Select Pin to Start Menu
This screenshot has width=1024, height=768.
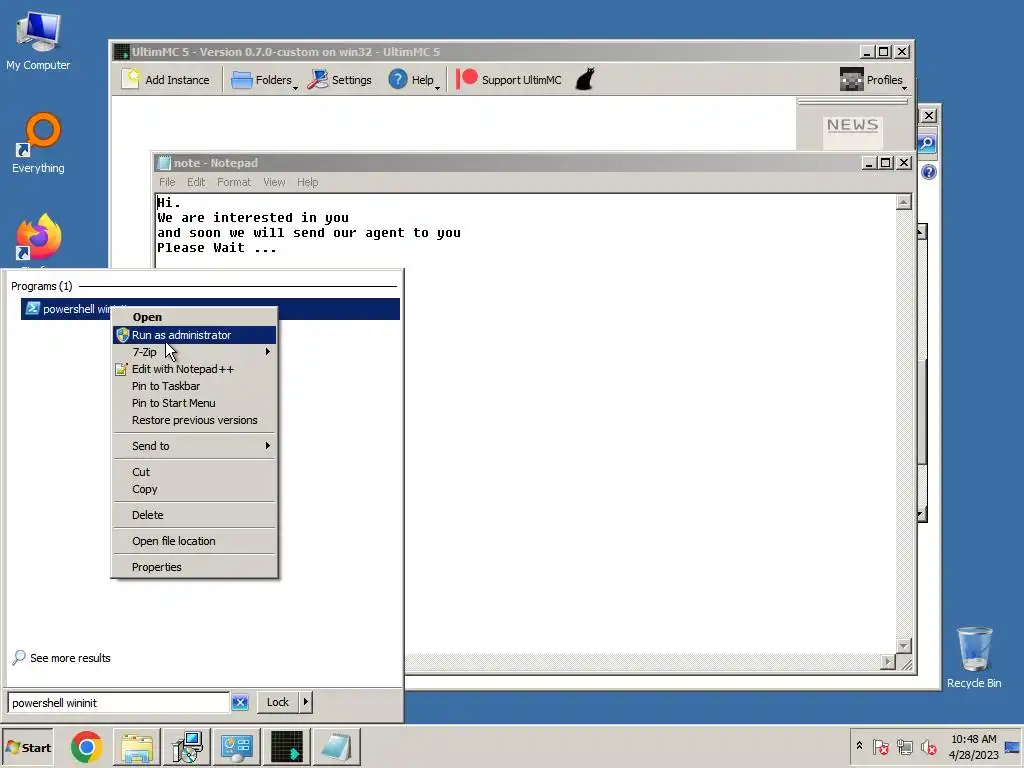[195, 403]
